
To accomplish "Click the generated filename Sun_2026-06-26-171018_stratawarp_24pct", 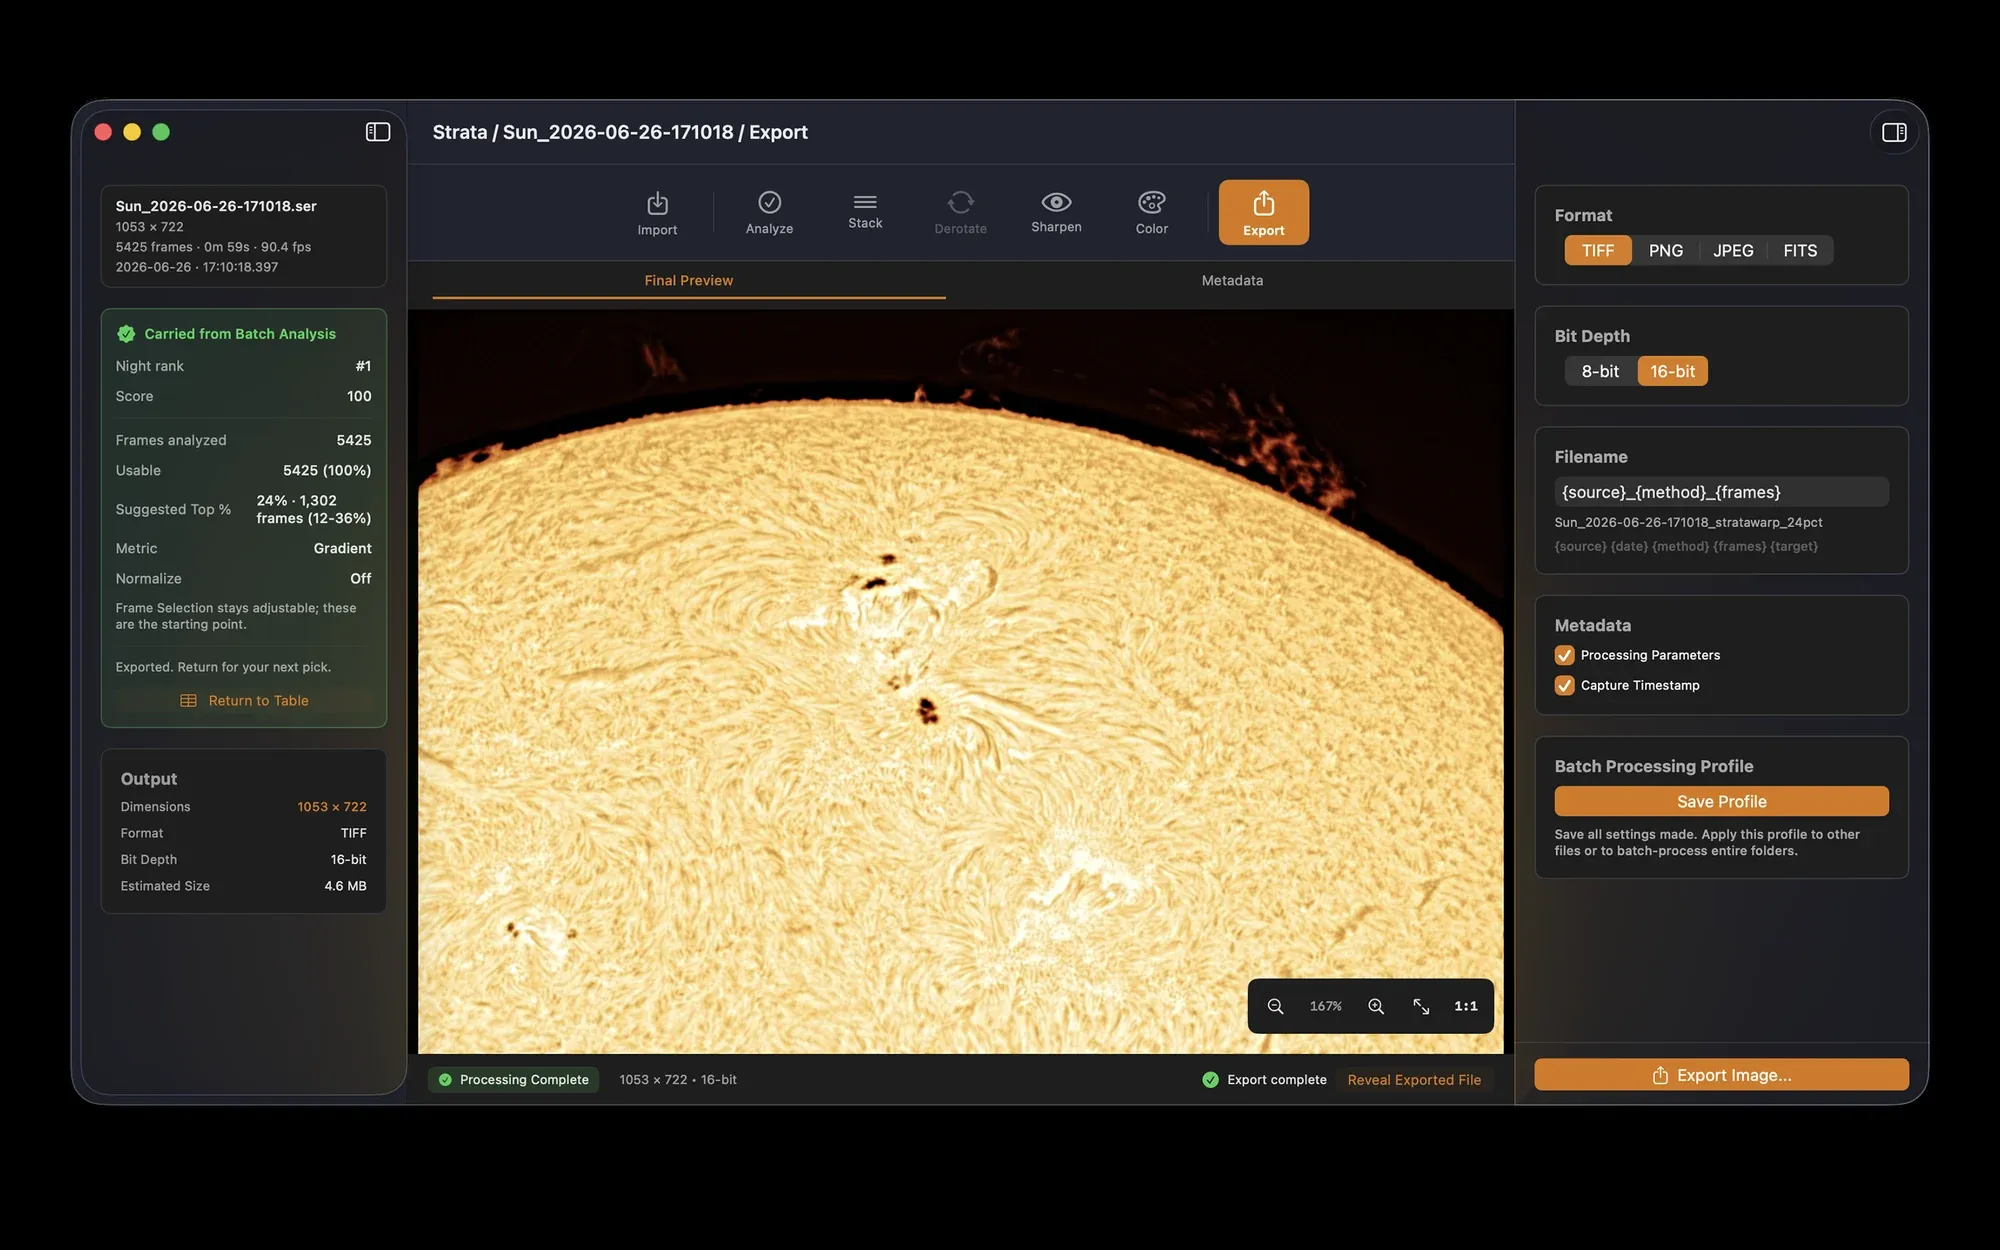I will pyautogui.click(x=1688, y=522).
